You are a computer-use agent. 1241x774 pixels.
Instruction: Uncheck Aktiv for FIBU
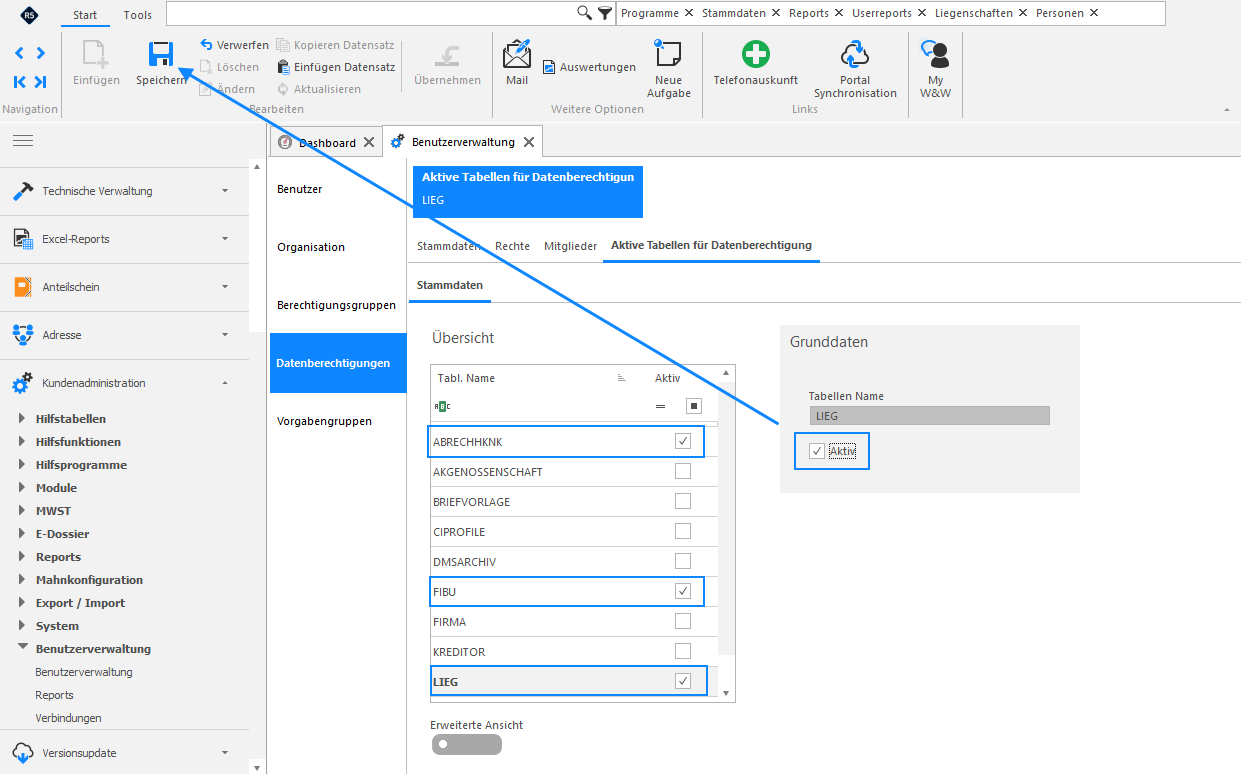tap(683, 591)
